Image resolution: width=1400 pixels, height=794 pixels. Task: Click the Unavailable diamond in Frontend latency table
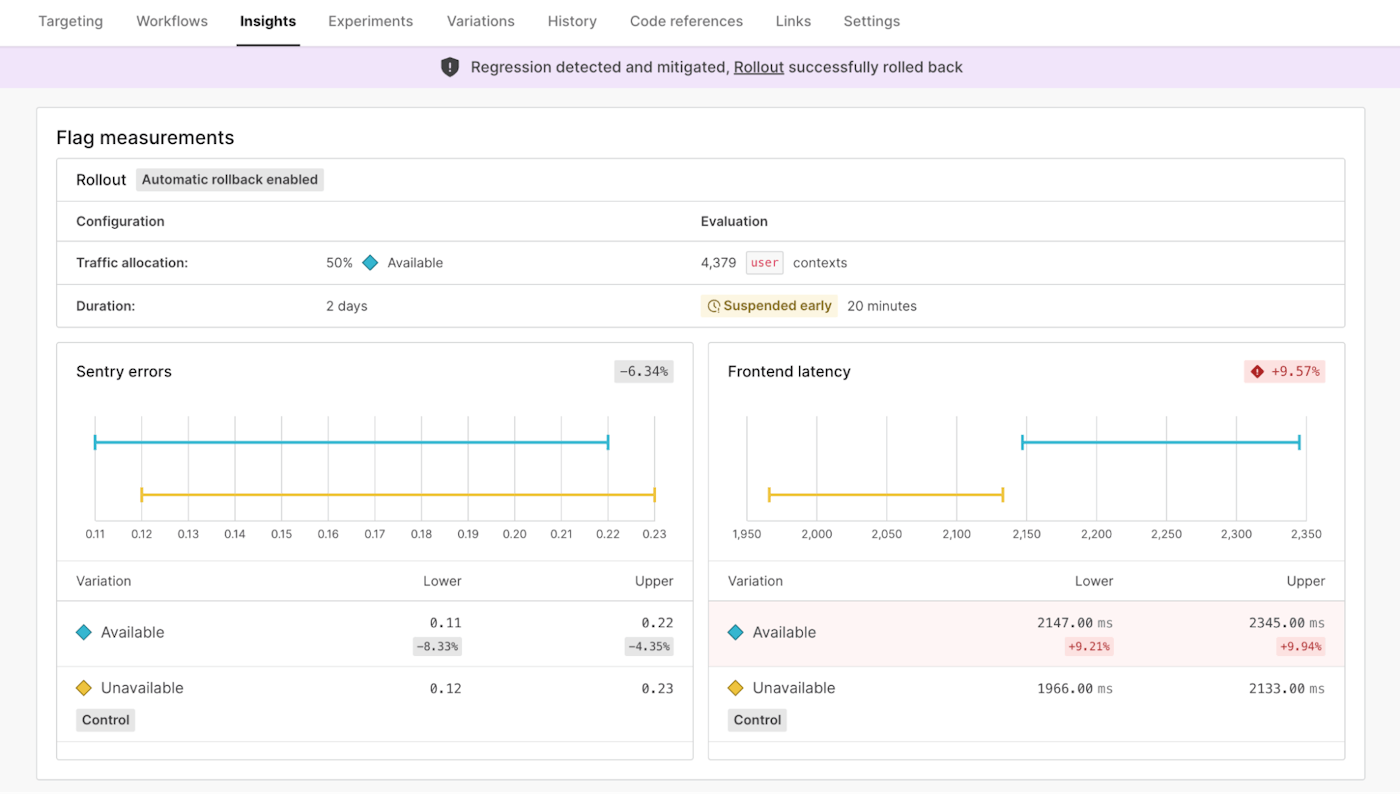pos(736,688)
